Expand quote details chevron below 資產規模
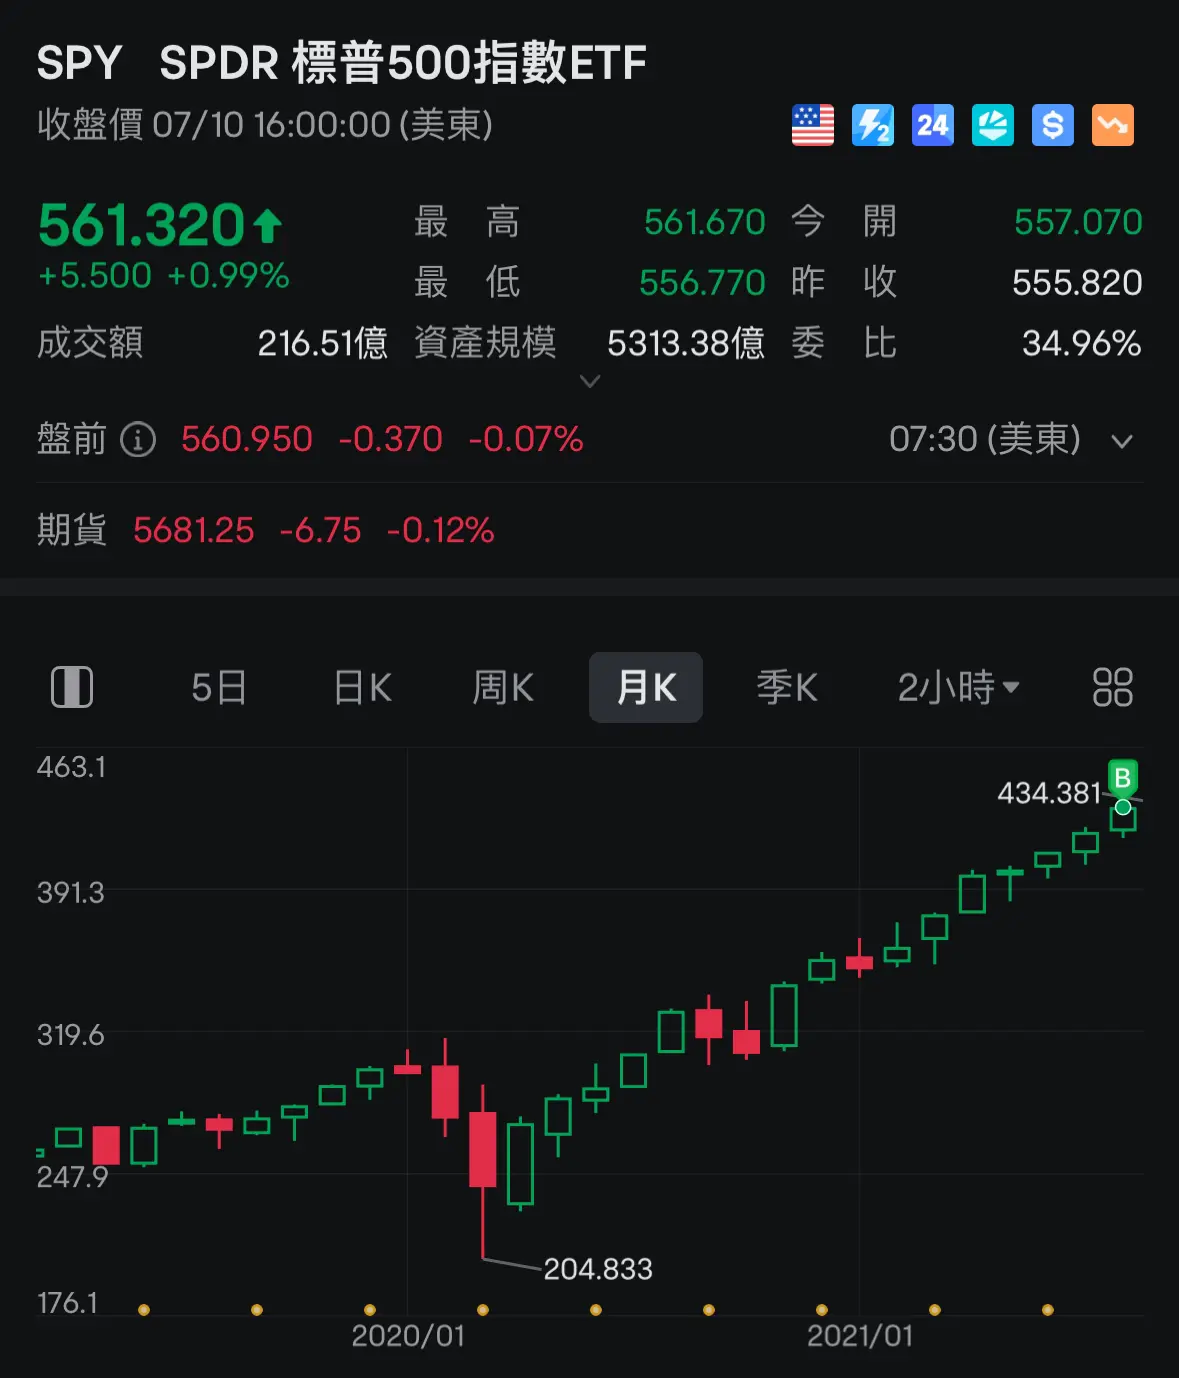The height and width of the screenshot is (1378, 1179). coord(590,381)
